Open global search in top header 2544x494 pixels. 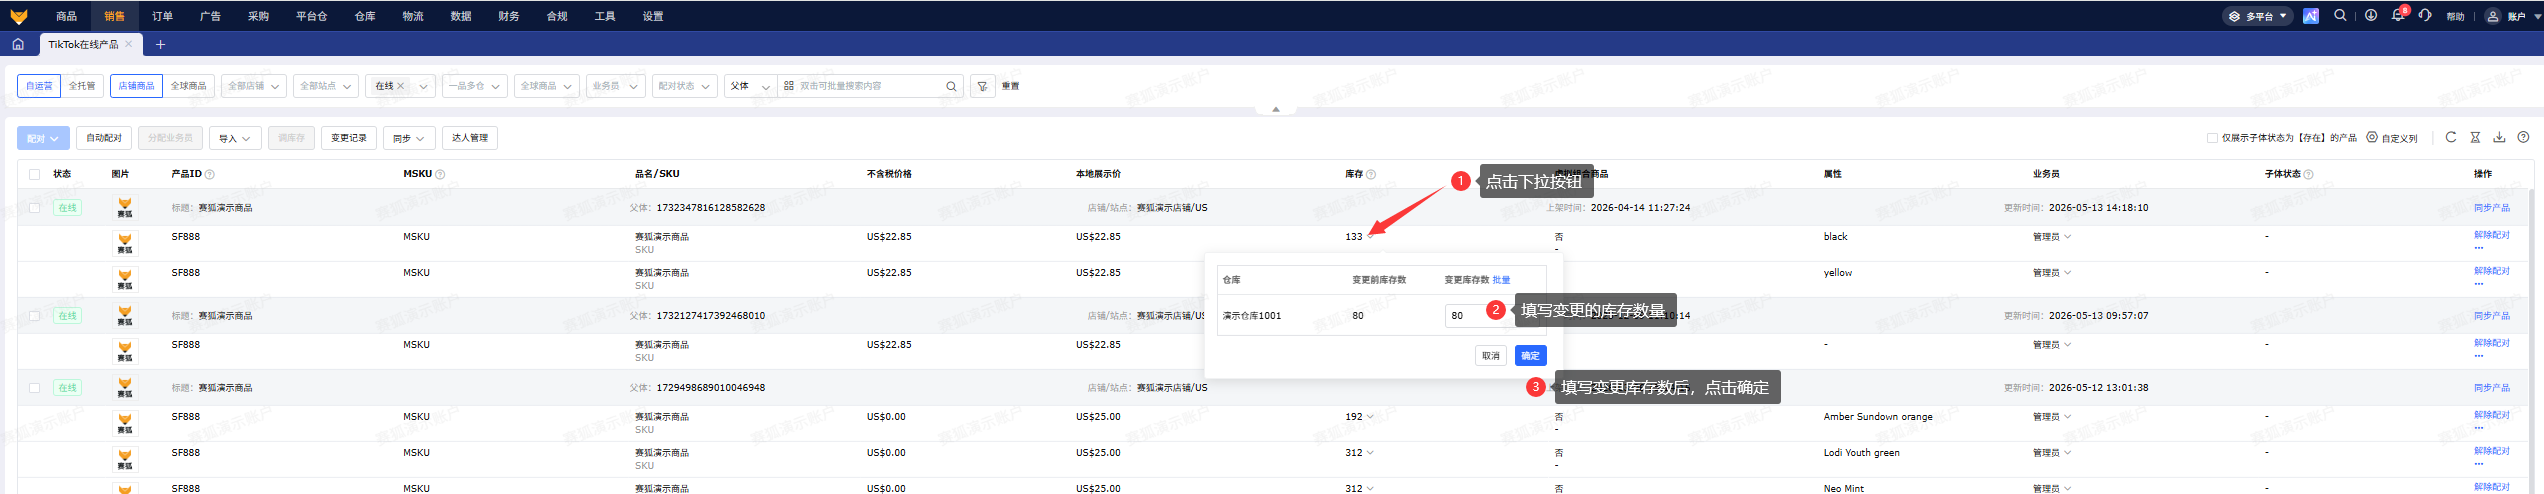(2340, 16)
